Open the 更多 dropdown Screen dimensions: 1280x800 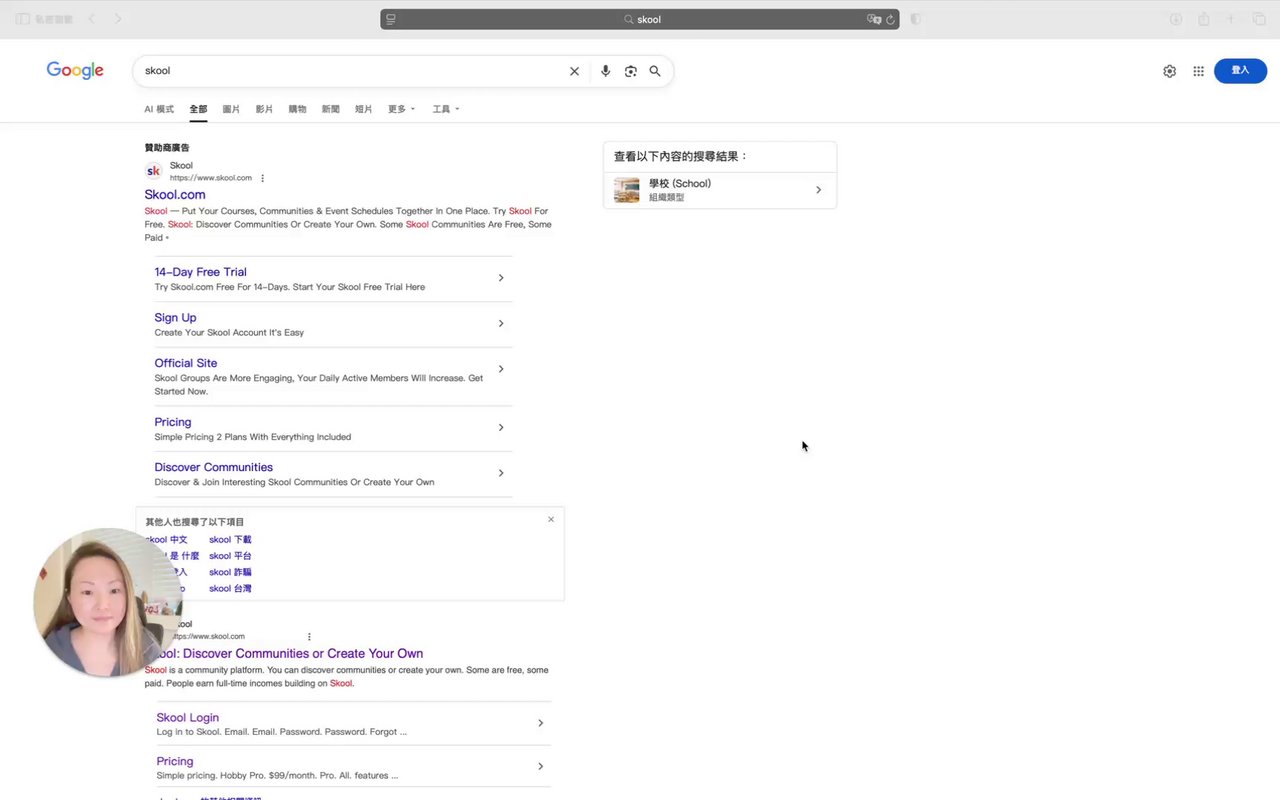click(401, 109)
